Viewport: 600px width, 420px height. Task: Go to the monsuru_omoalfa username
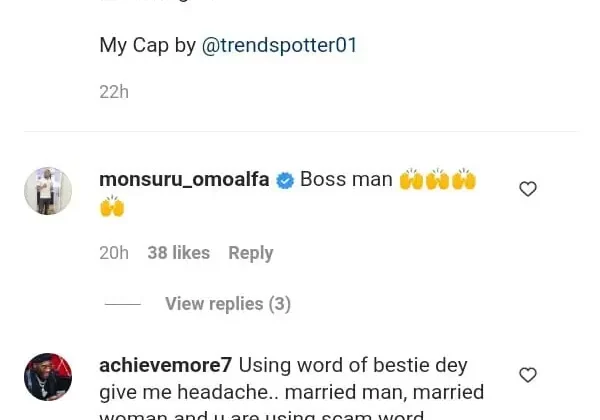184,180
